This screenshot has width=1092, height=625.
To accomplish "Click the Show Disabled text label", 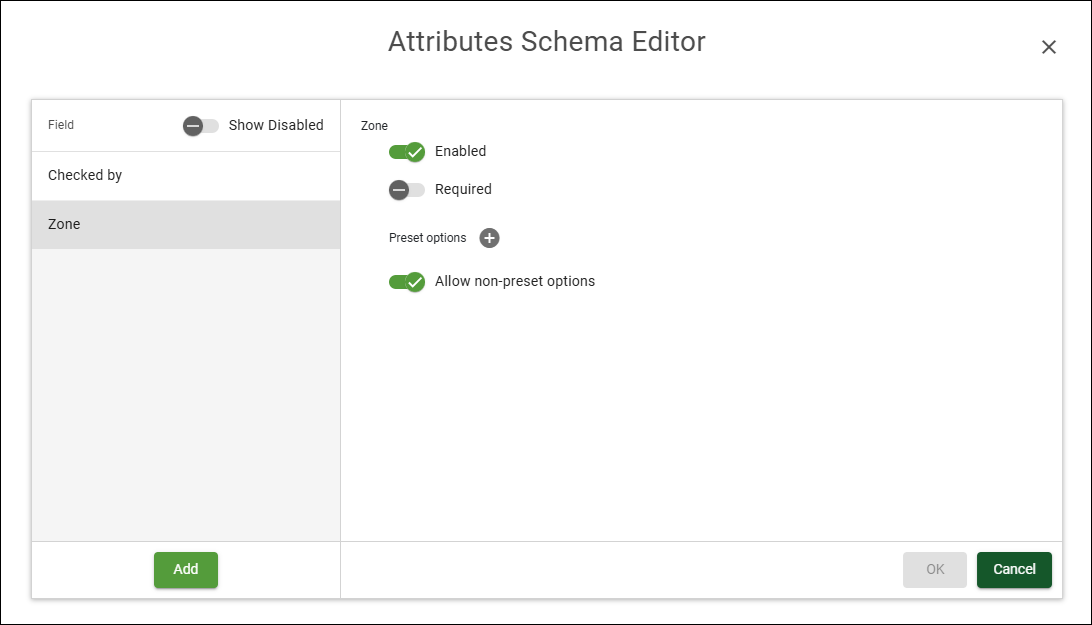I will tap(276, 125).
